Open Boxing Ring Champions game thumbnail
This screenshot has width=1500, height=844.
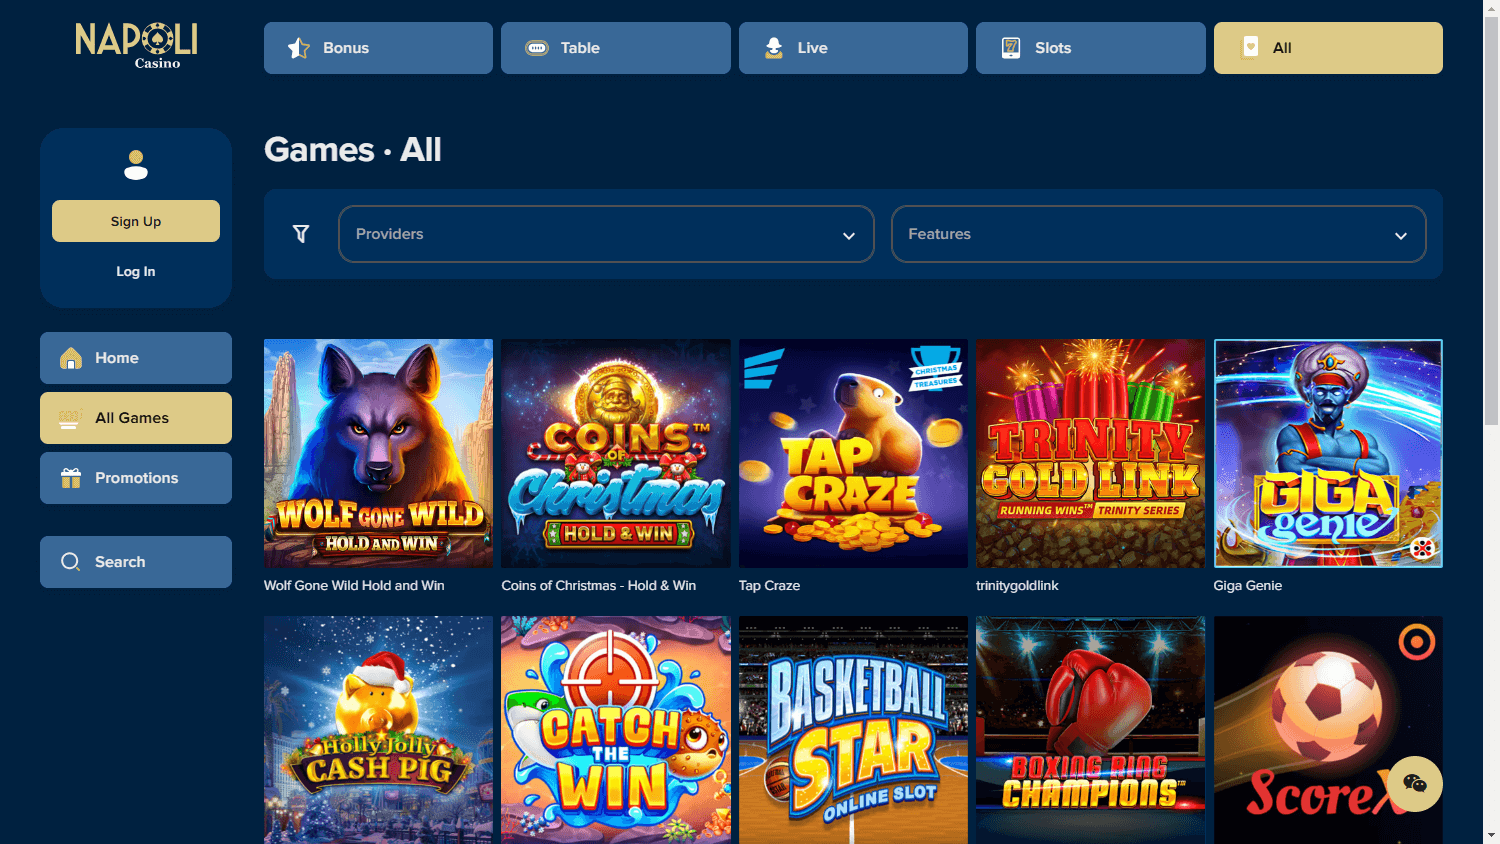click(1091, 730)
